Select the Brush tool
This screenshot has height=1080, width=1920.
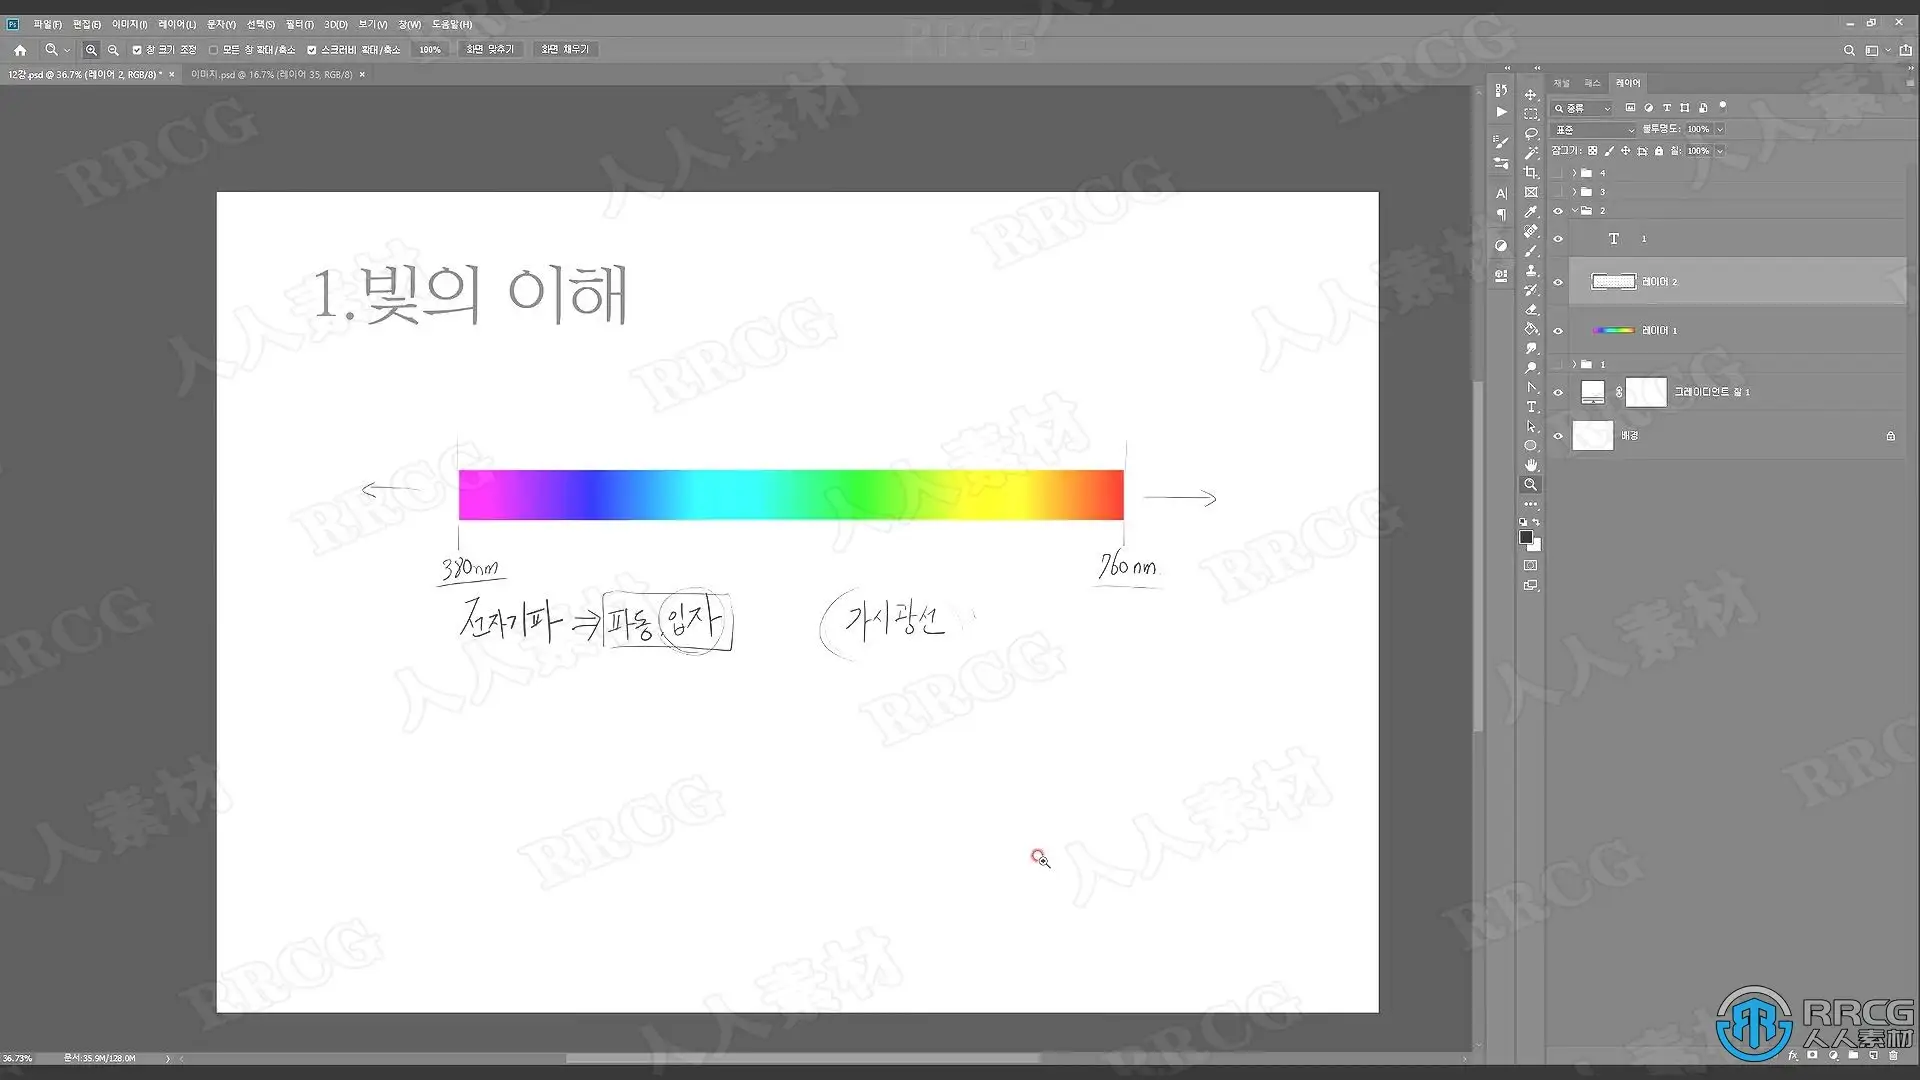pyautogui.click(x=1530, y=251)
